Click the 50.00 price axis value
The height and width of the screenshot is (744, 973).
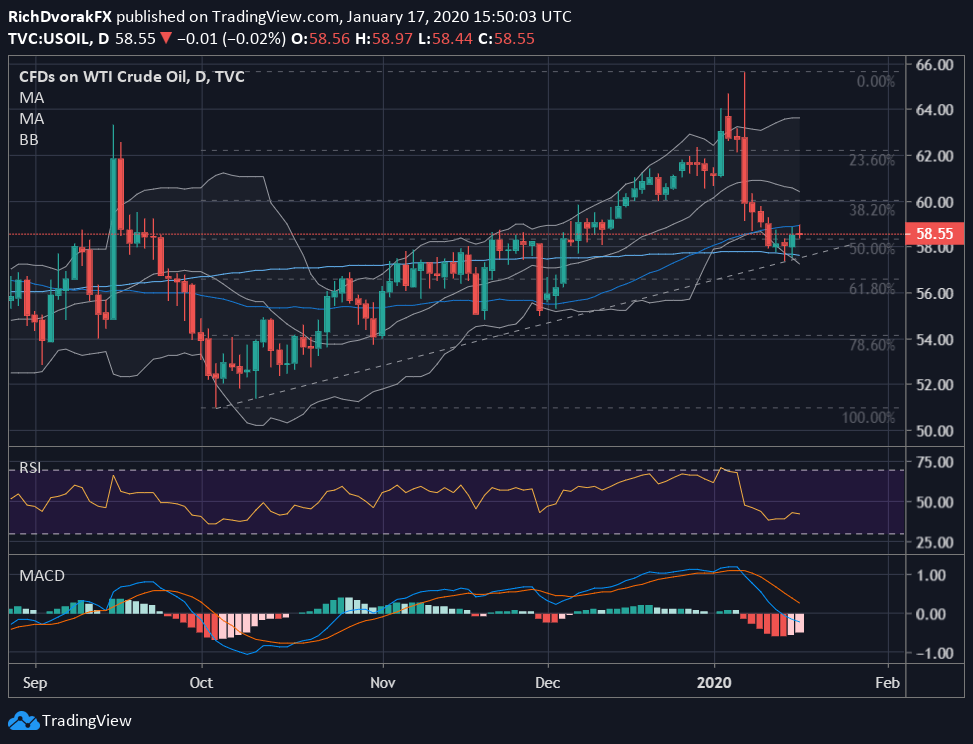point(935,430)
